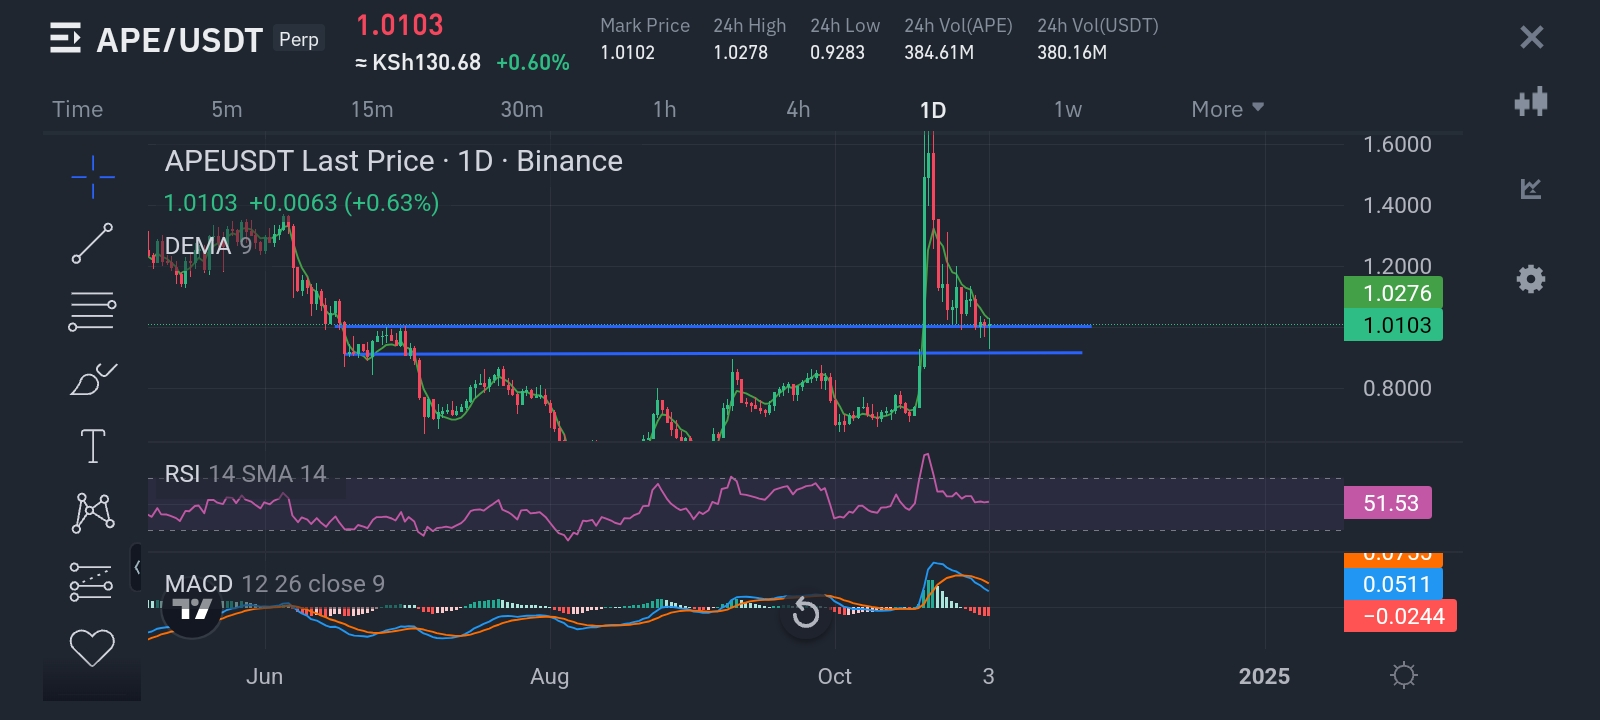Collapse the drawing toolbar side arrow
This screenshot has width=1600, height=720.
(x=137, y=568)
